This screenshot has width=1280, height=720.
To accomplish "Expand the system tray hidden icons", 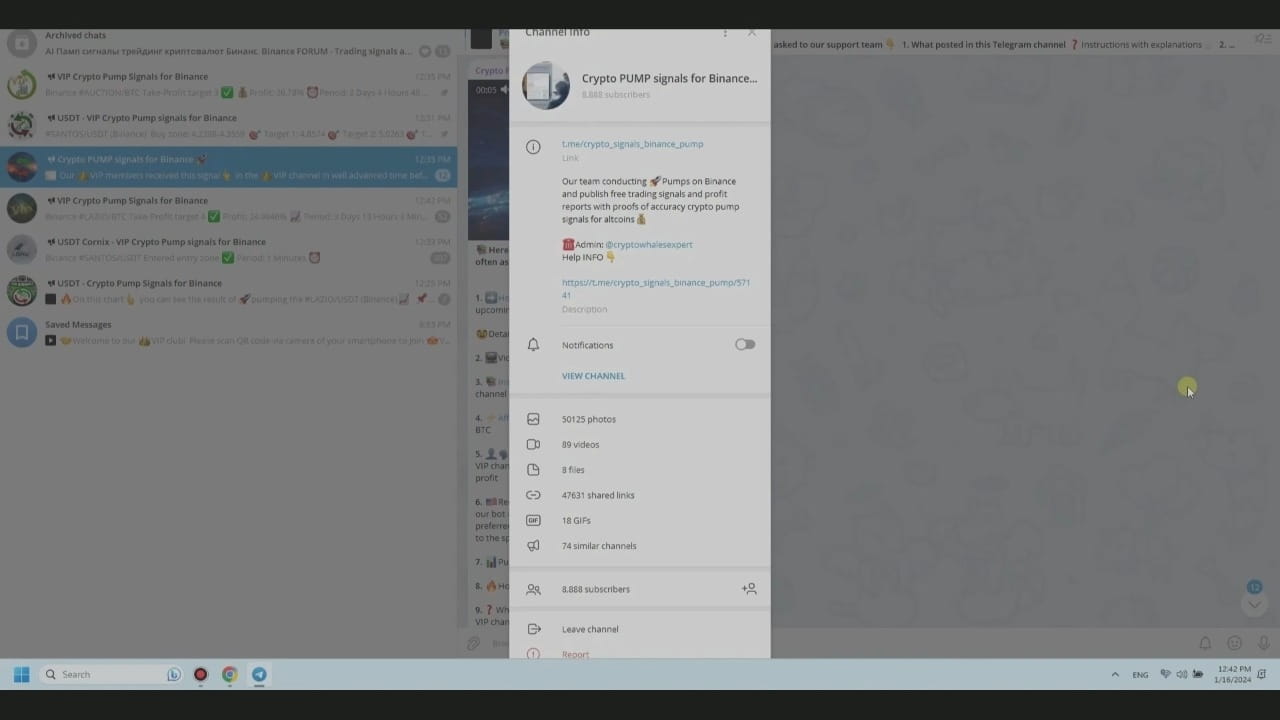I will (1115, 674).
